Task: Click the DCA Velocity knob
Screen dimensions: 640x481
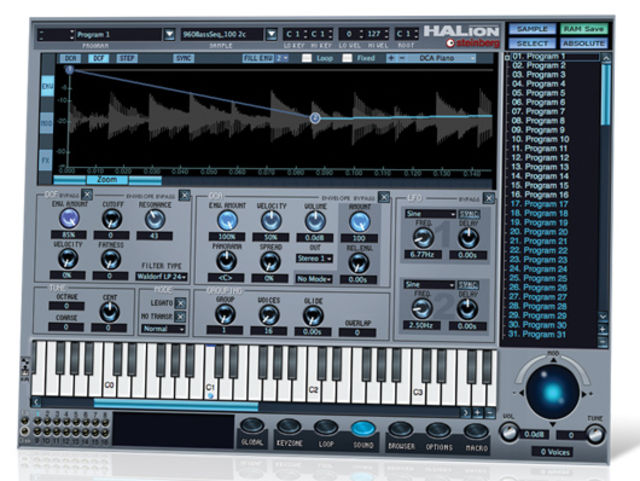Action: 271,221
